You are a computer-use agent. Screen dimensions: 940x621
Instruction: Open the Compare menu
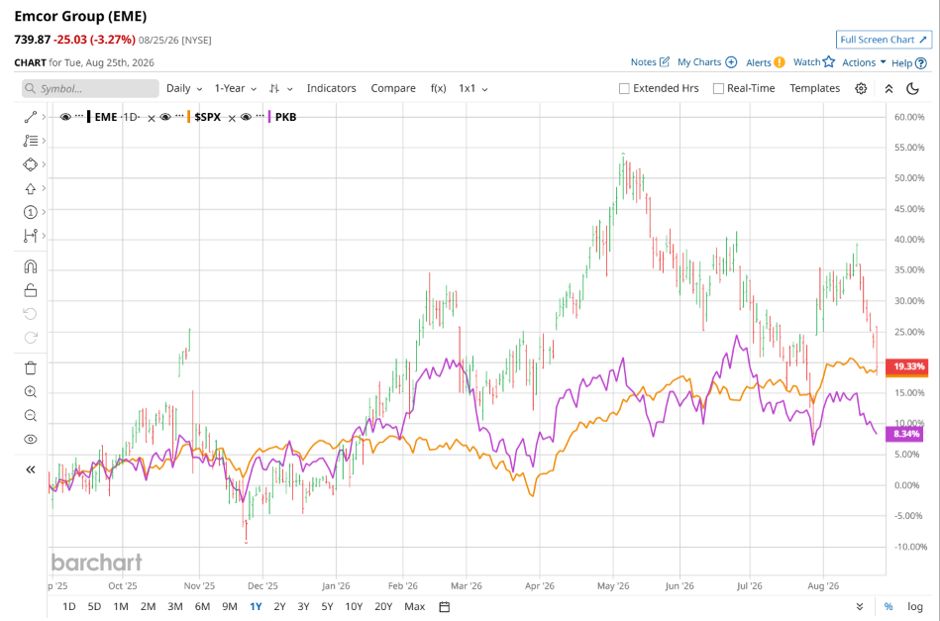[393, 88]
